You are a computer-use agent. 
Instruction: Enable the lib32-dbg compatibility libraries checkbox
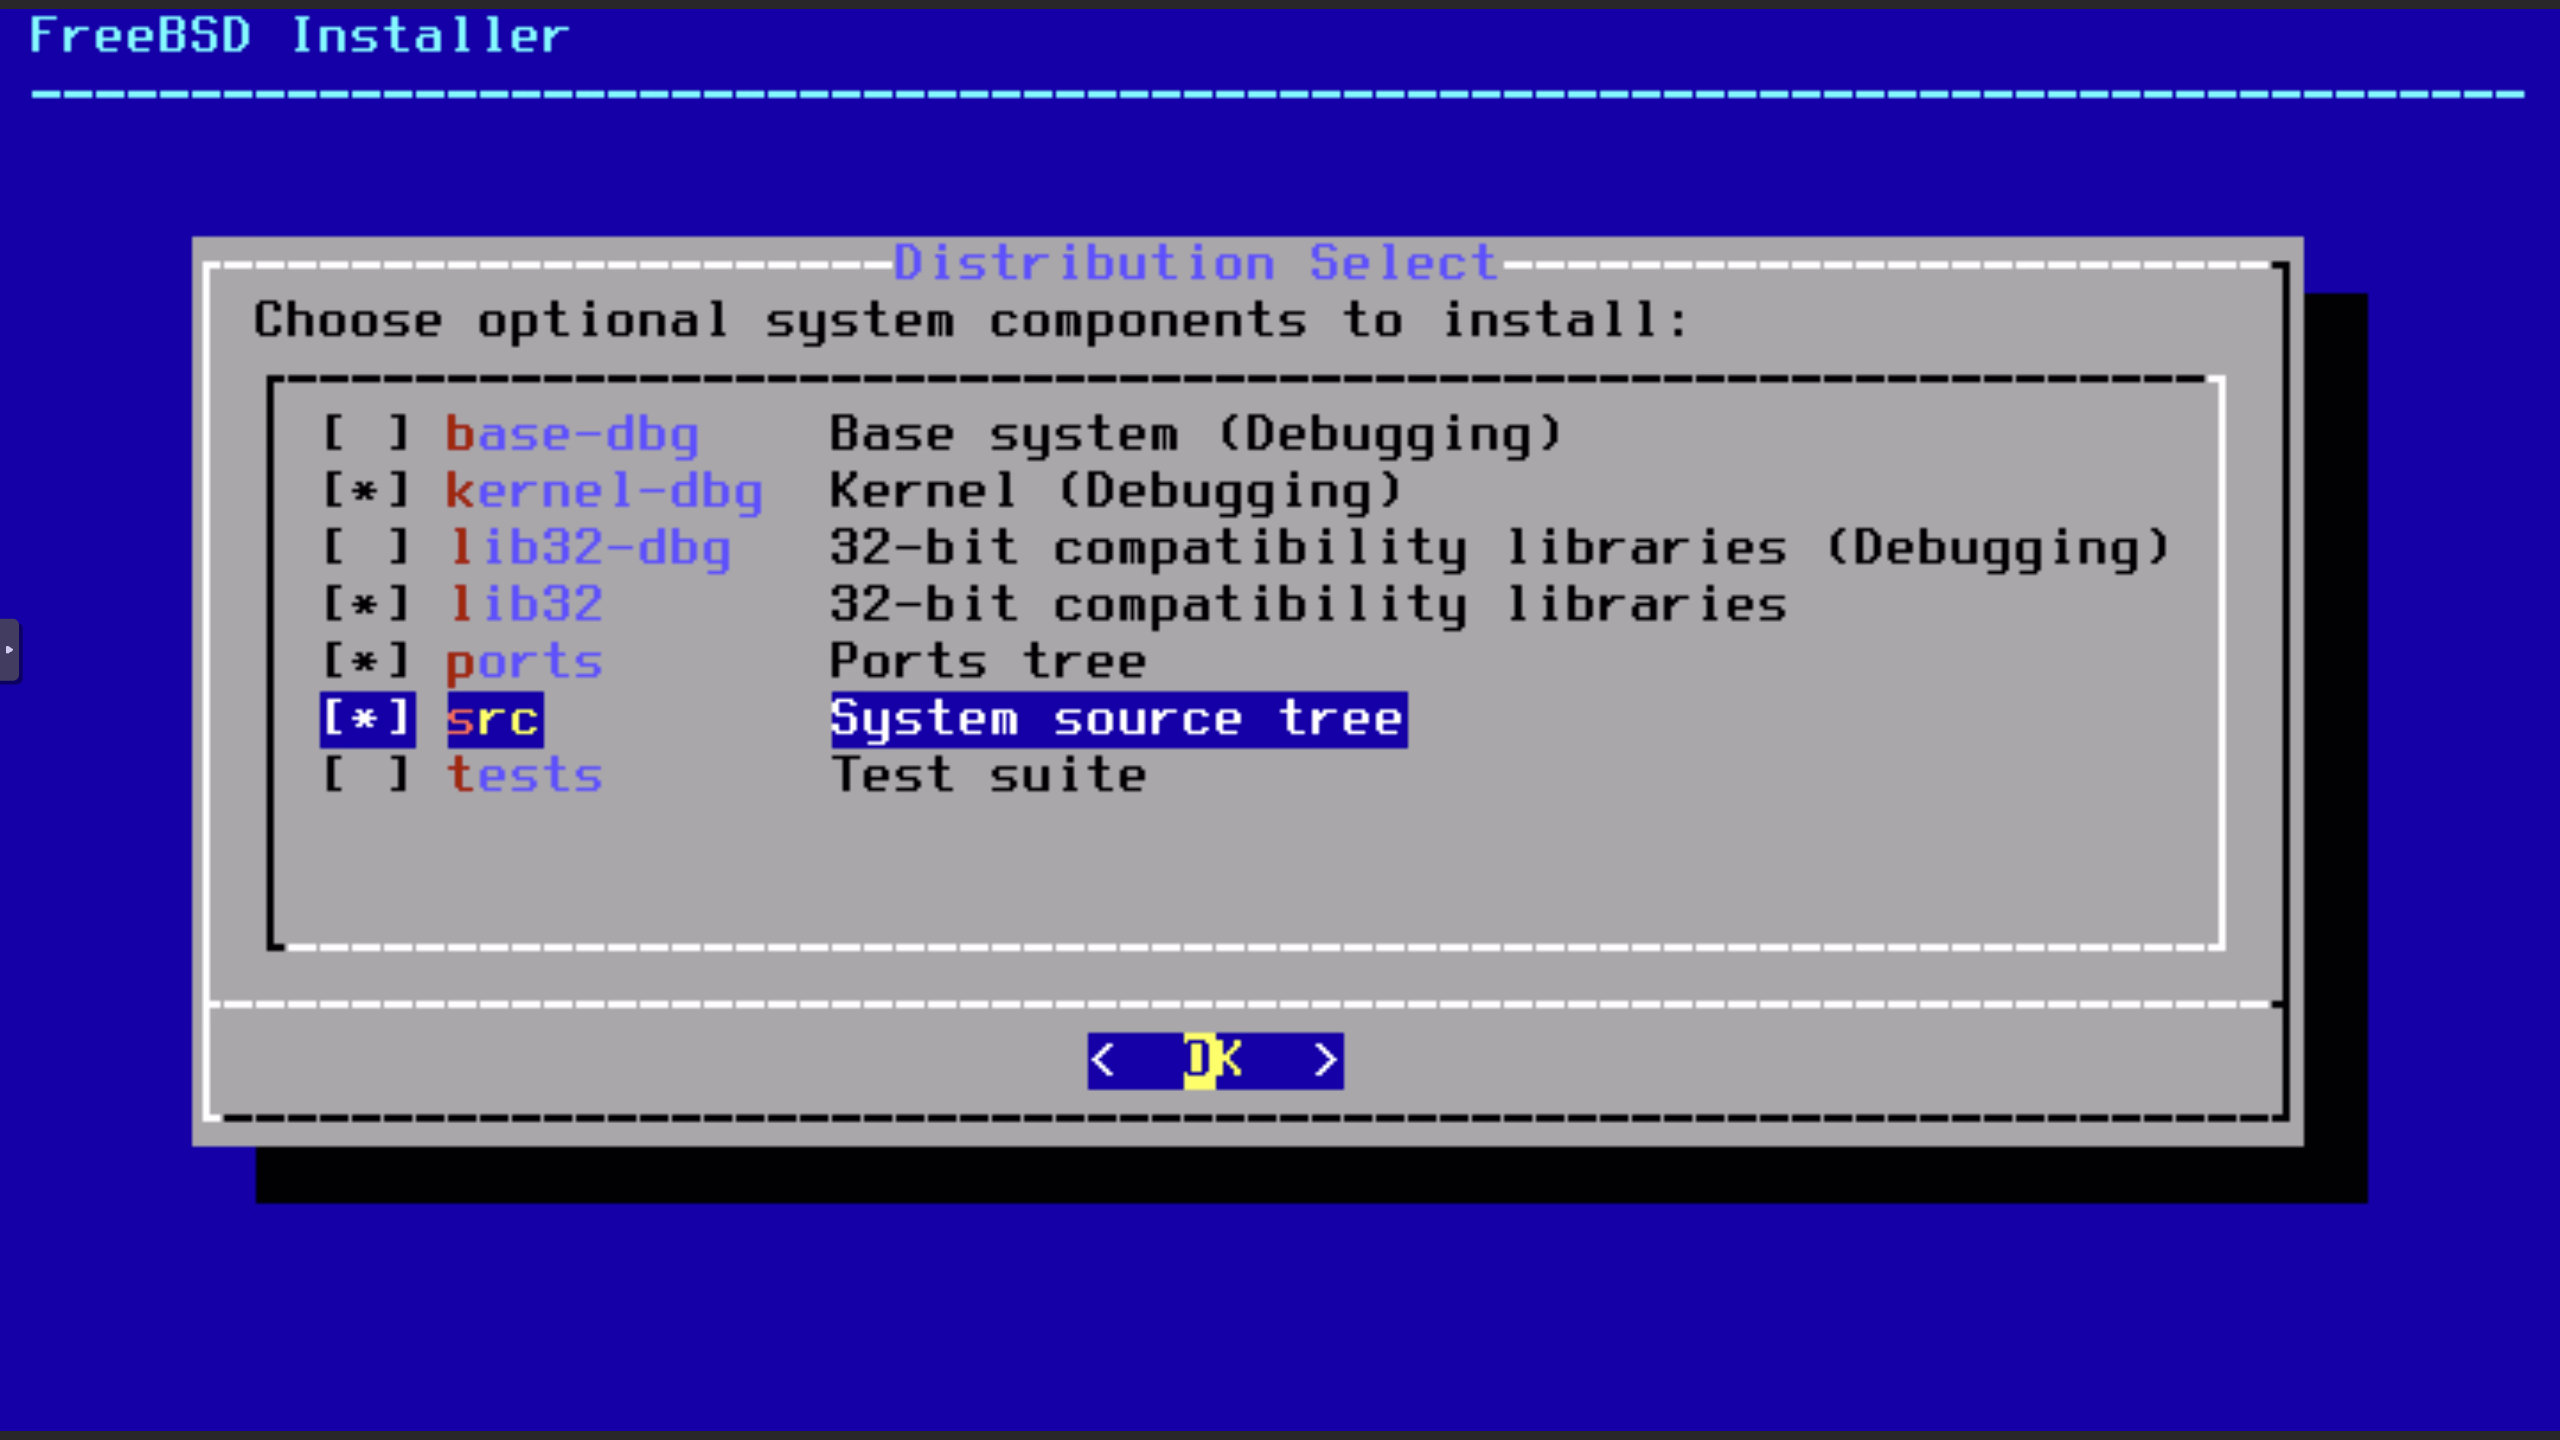(367, 546)
